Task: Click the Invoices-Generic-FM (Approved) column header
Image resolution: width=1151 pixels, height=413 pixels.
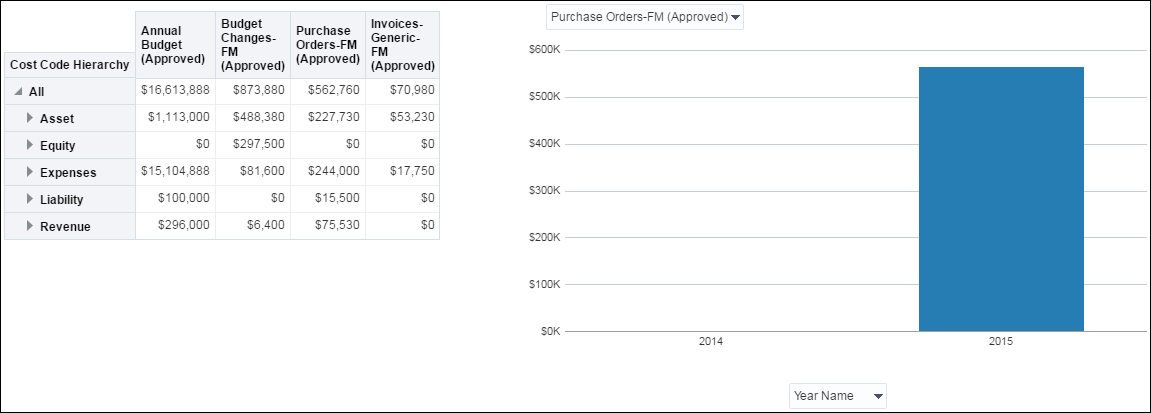Action: coord(402,45)
